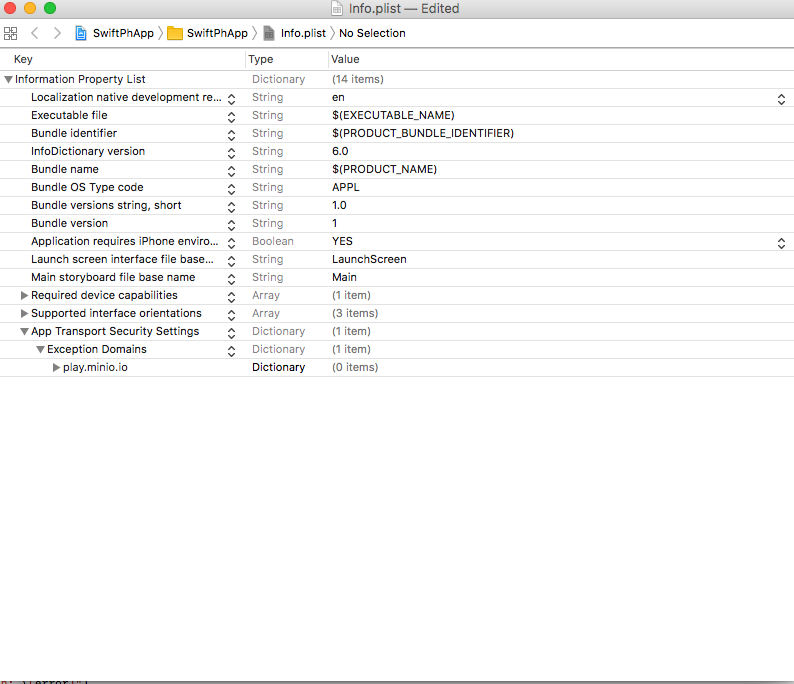Expand the Supported interface orientations array
The height and width of the screenshot is (684, 794).
(x=25, y=313)
